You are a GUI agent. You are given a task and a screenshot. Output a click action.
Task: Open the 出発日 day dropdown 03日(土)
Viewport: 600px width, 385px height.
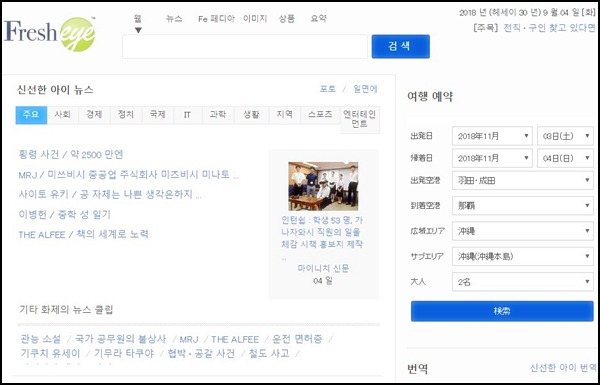click(565, 136)
